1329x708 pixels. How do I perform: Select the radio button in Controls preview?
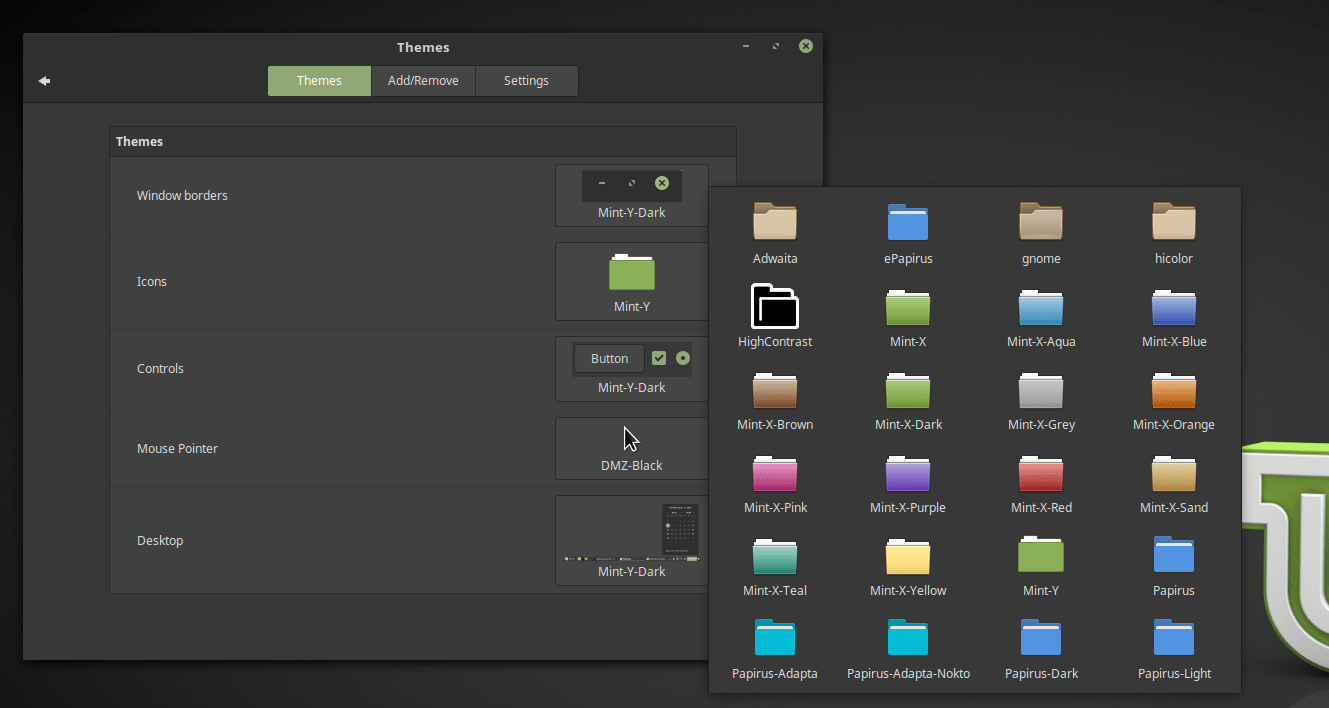point(682,357)
